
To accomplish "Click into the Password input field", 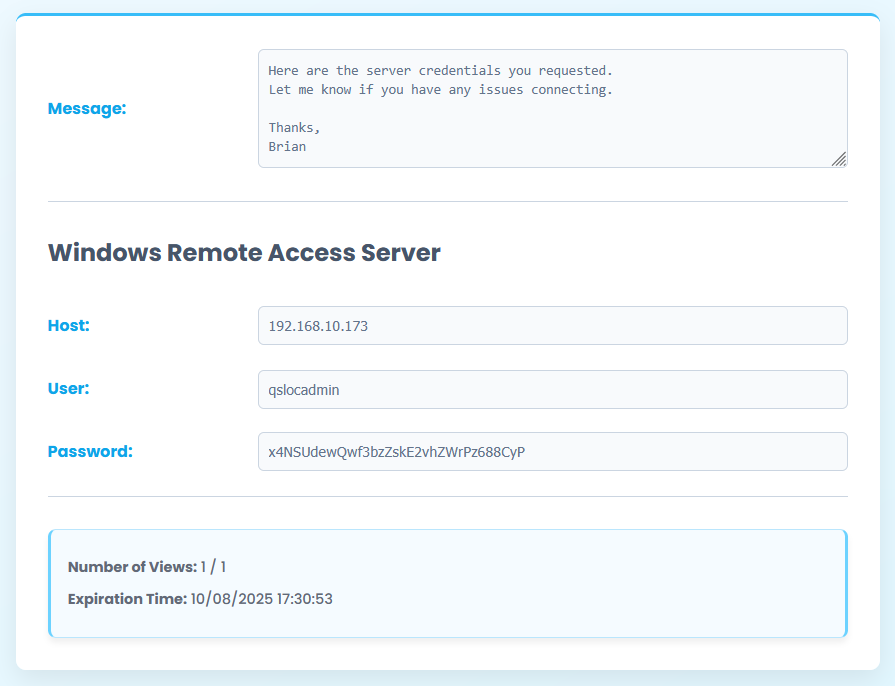I will (x=552, y=452).
